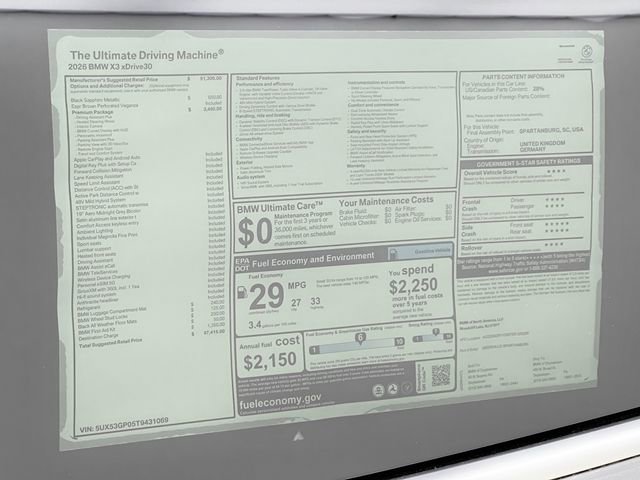Viewport: 640px width, 480px height.
Task: Click the '33' highway MPG value
Action: tap(315, 301)
